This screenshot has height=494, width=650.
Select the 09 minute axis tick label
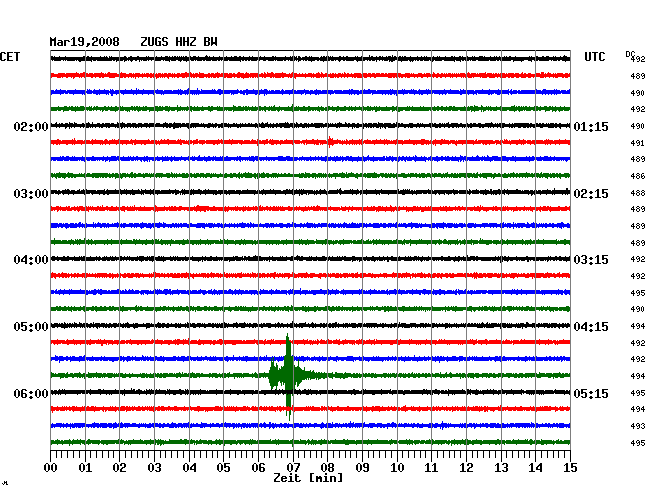(362, 468)
